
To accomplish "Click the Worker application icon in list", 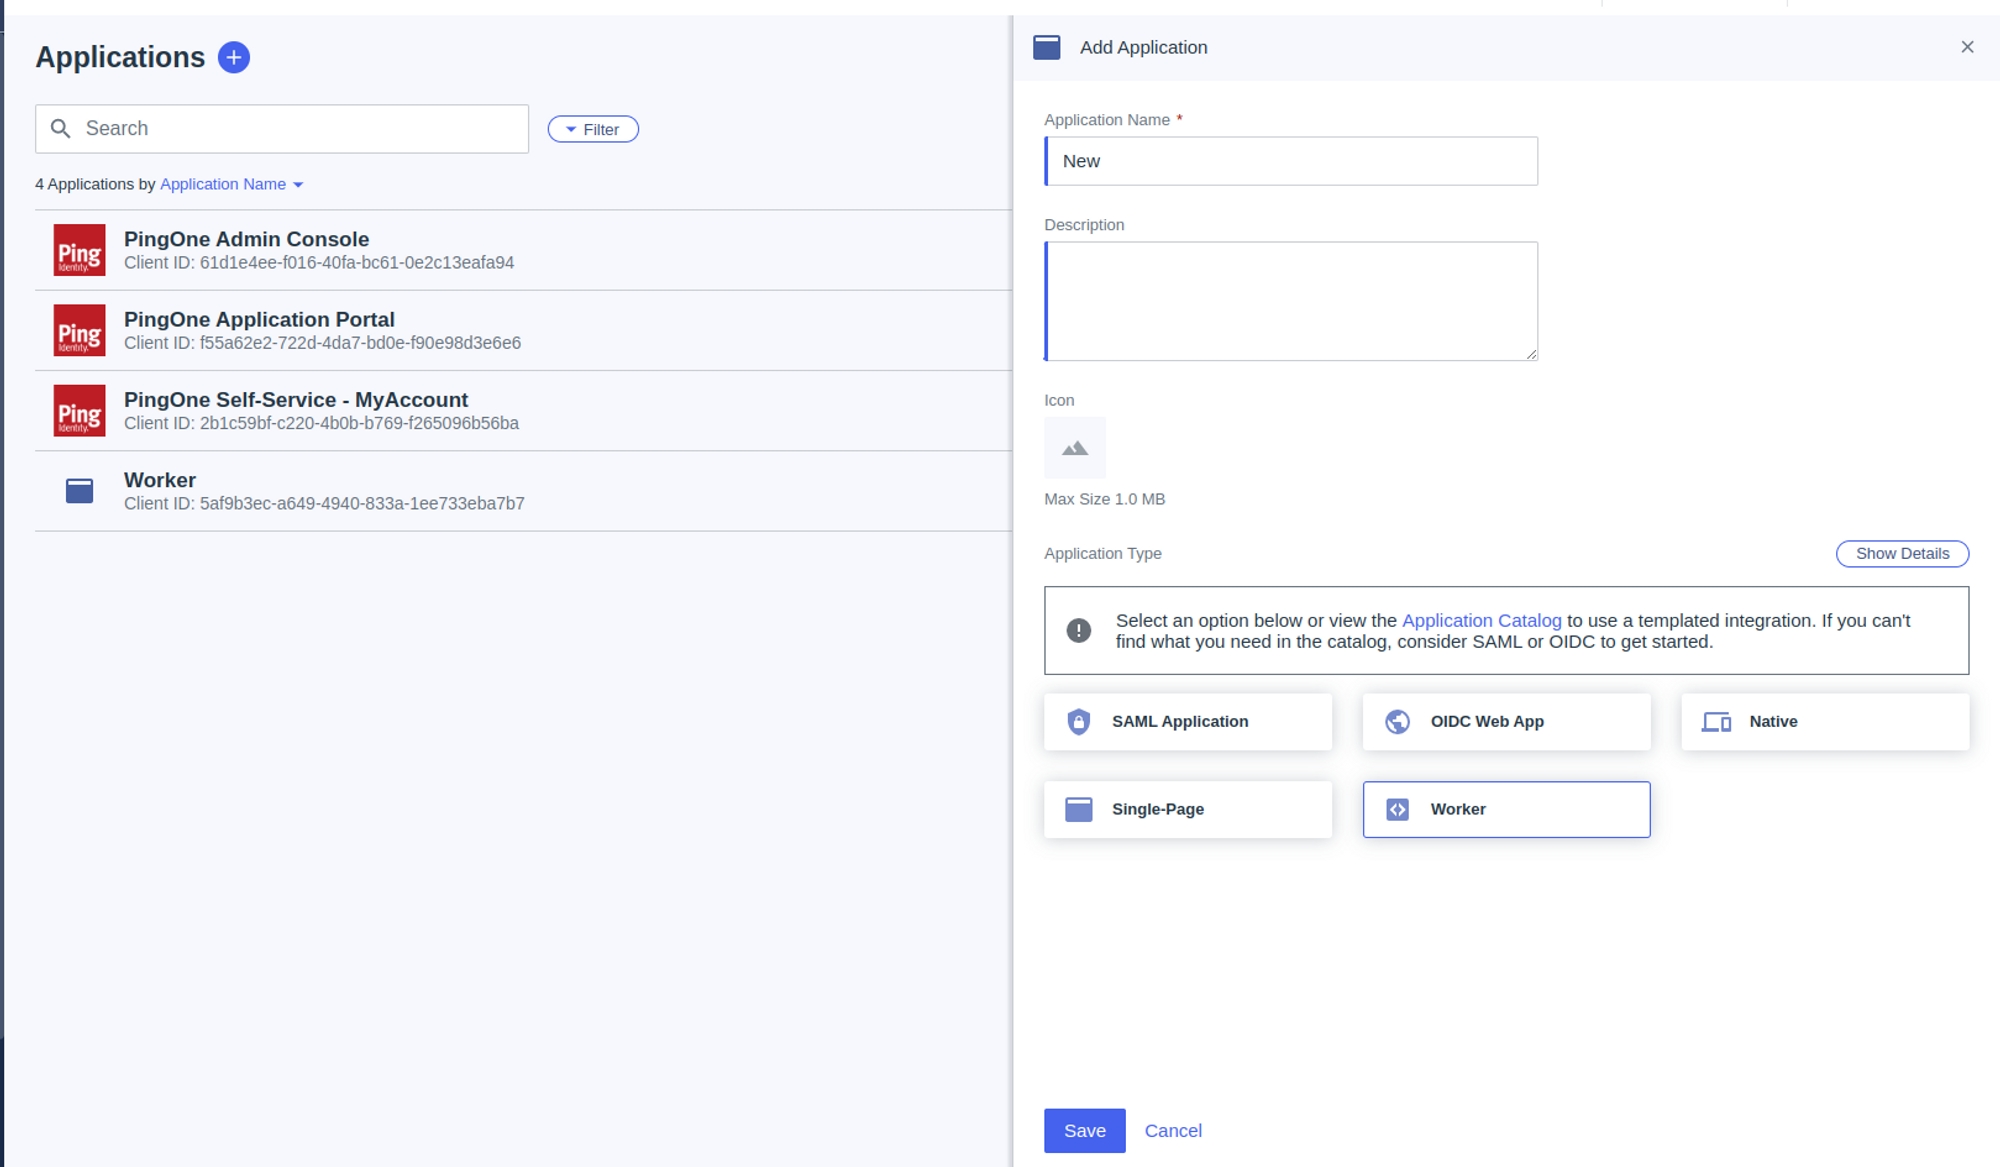I will click(79, 491).
